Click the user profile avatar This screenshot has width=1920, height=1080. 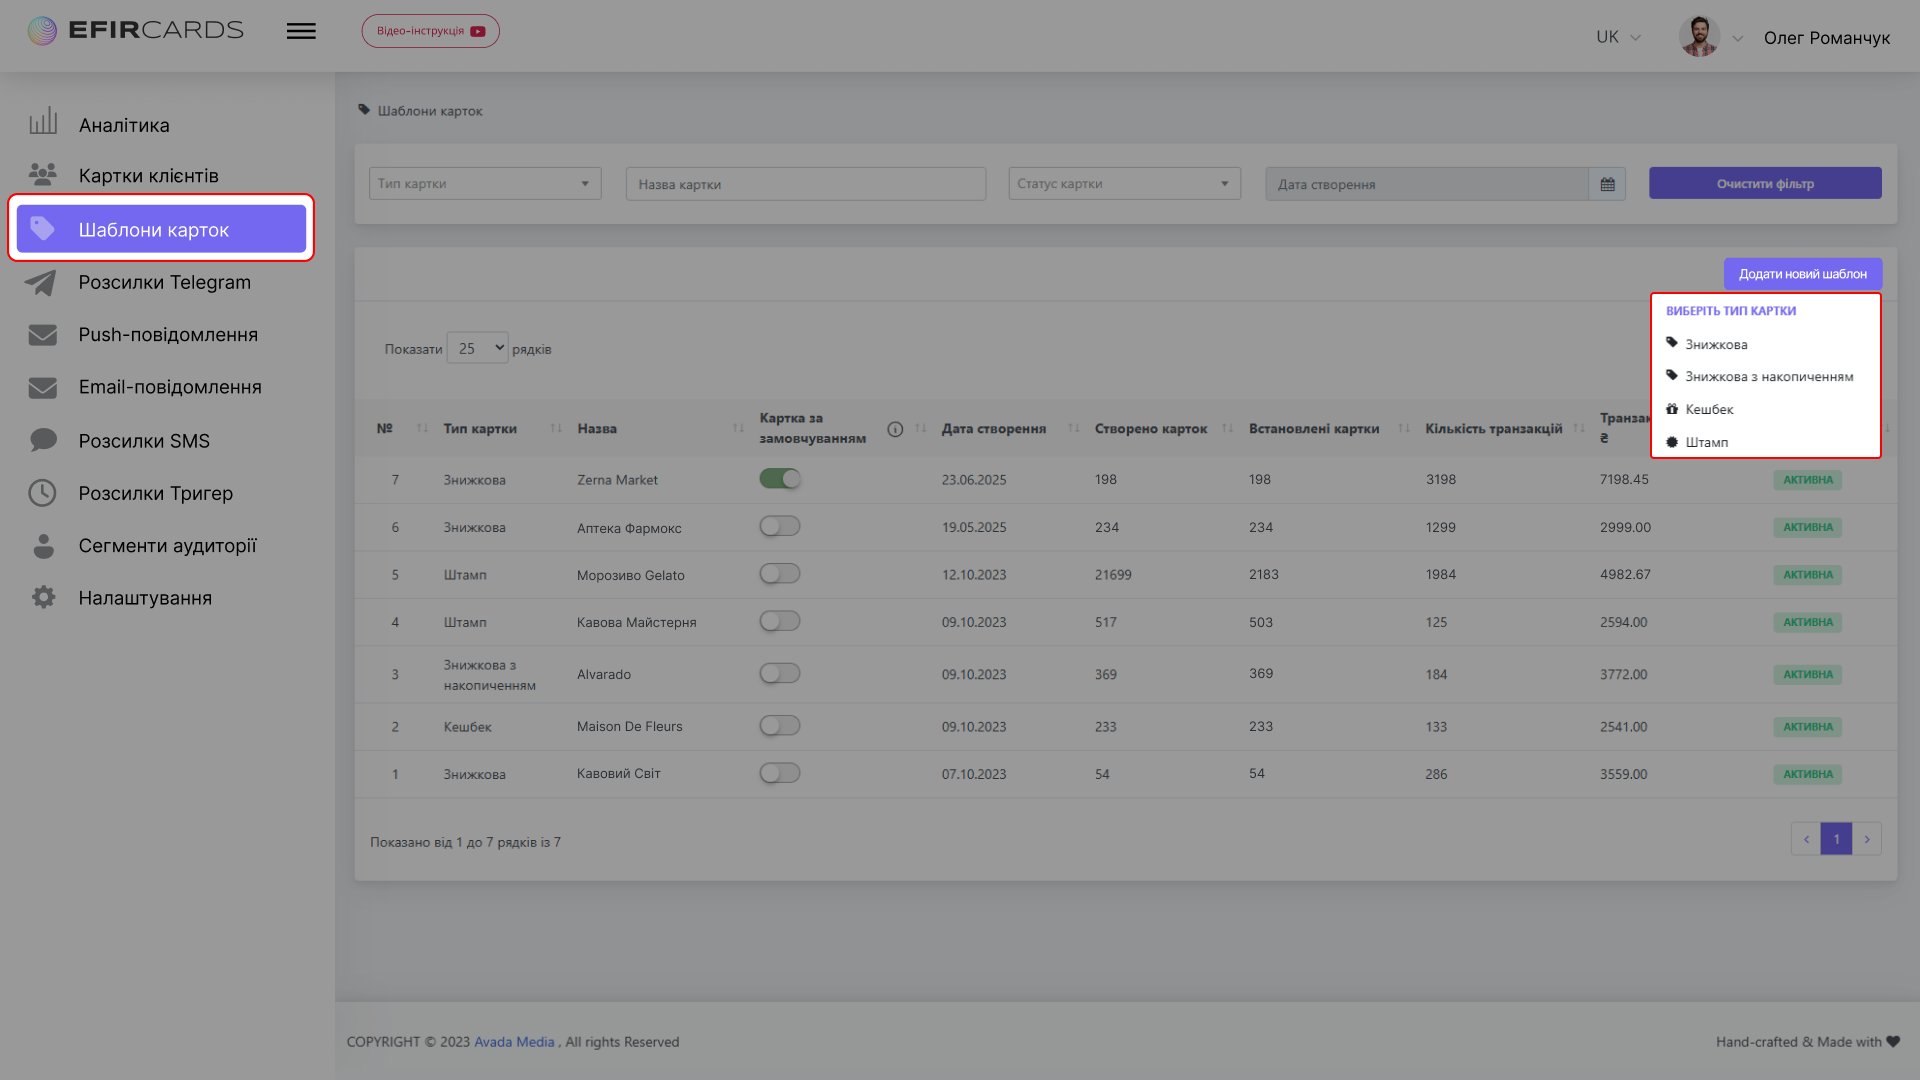coord(1698,37)
